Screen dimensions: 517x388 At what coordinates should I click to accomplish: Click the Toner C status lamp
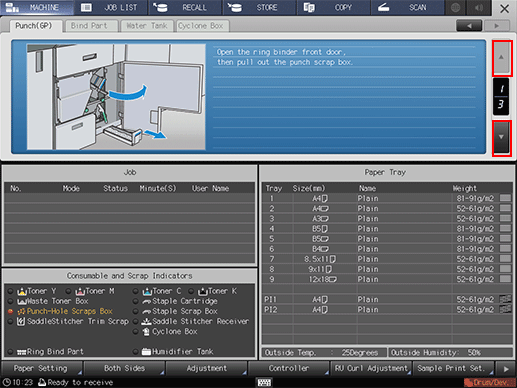(136, 292)
